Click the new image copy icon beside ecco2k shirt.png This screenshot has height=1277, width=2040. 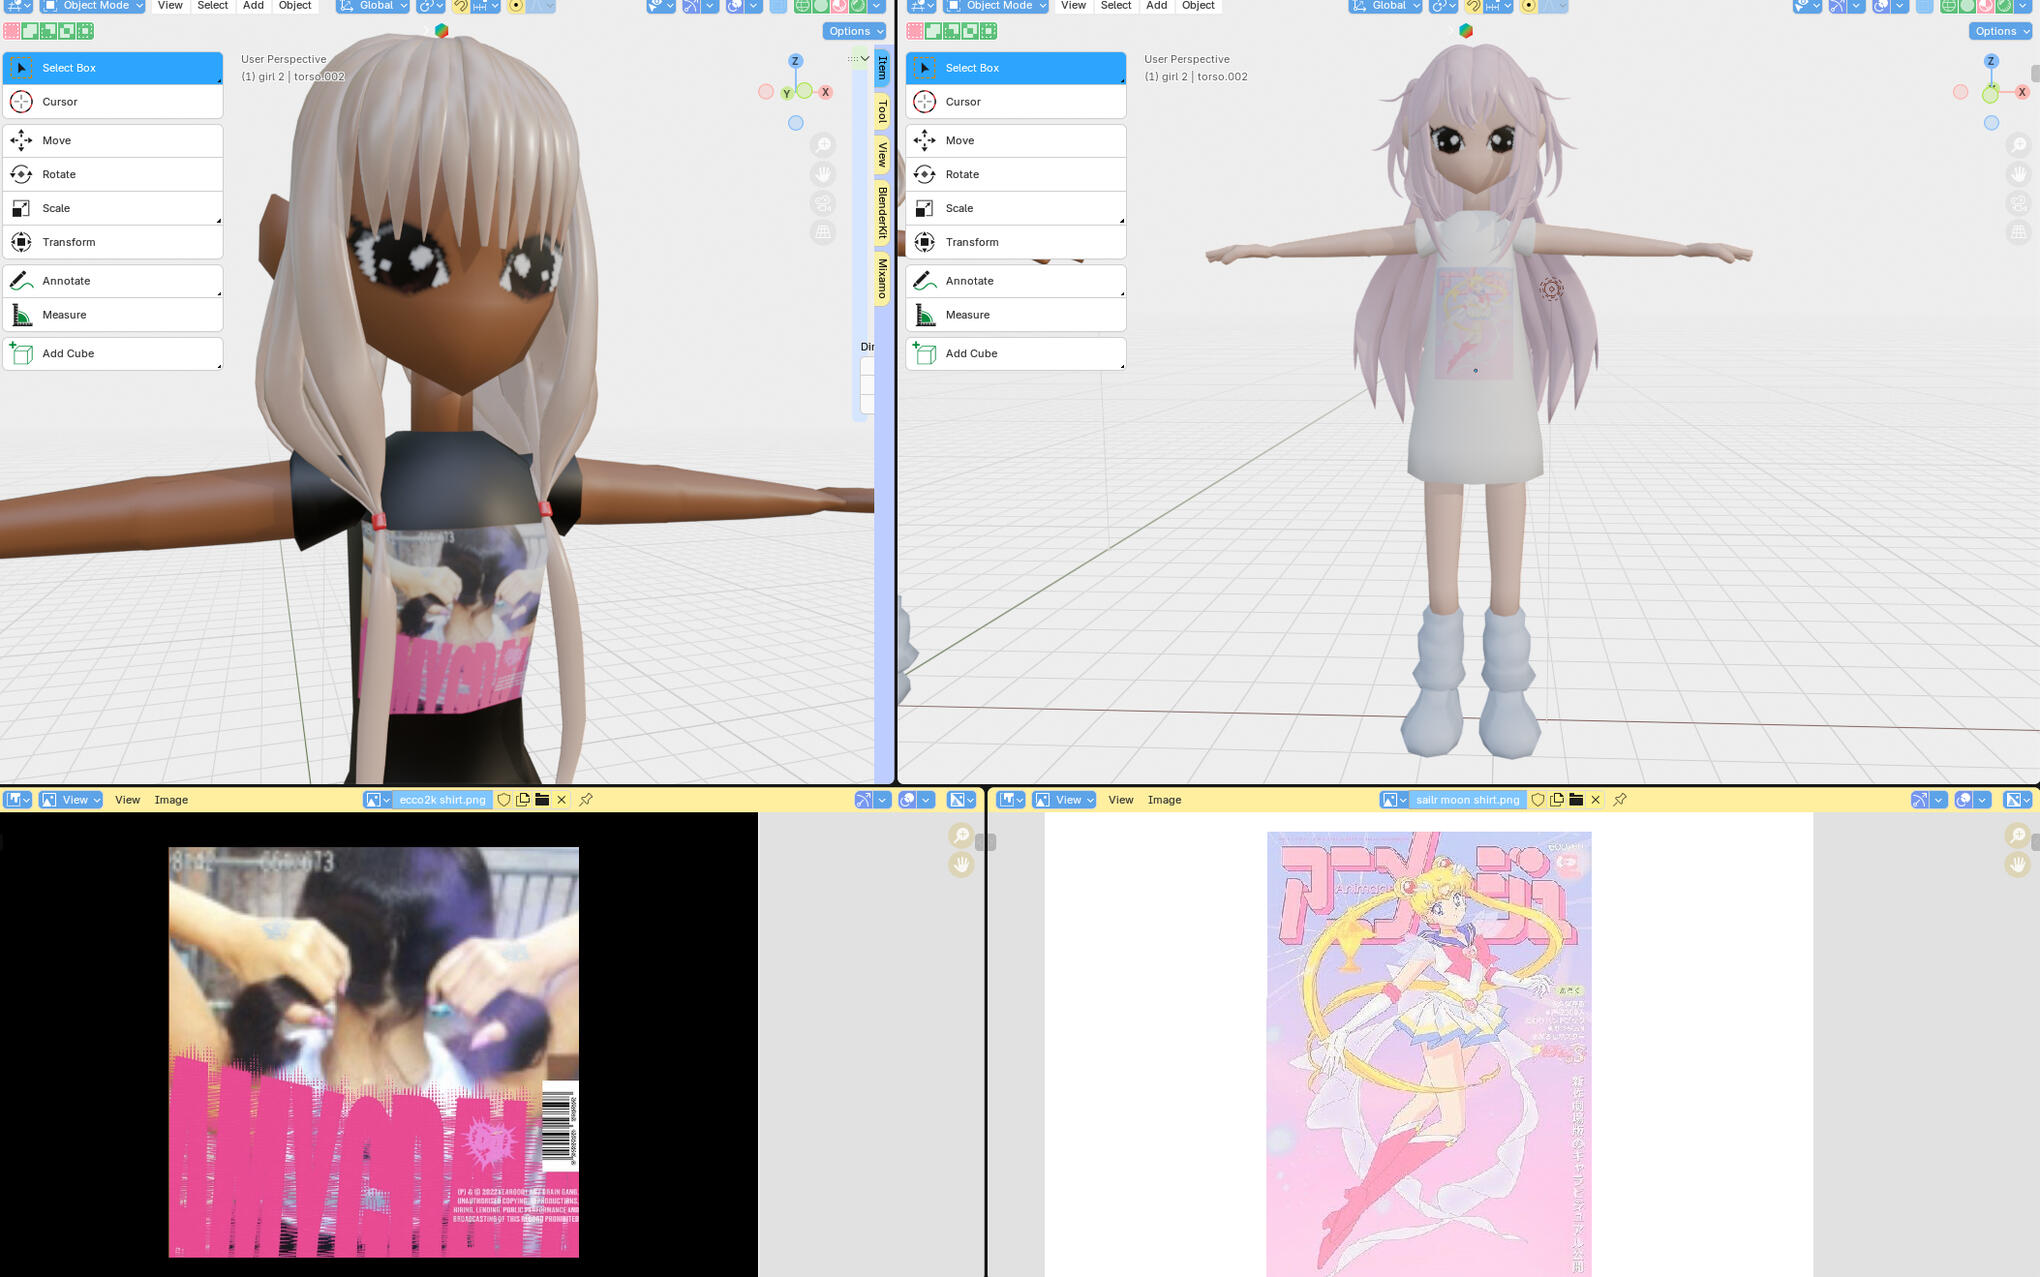[x=523, y=800]
